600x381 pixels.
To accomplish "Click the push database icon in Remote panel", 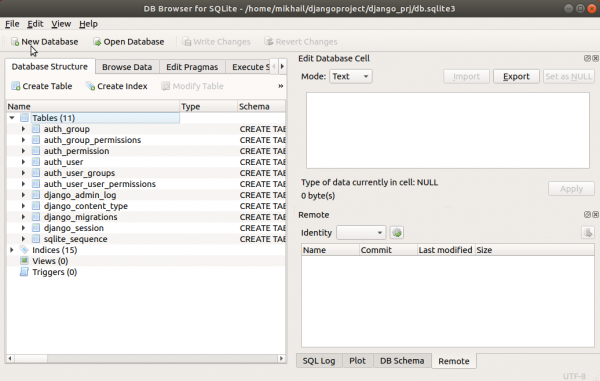I will [588, 233].
